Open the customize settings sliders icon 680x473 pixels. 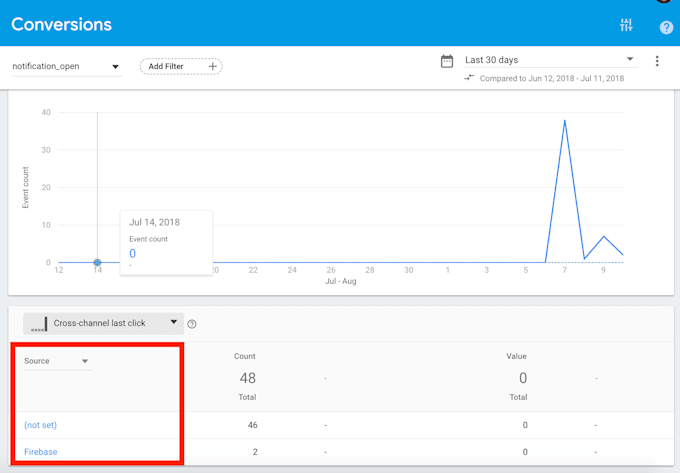[x=626, y=25]
